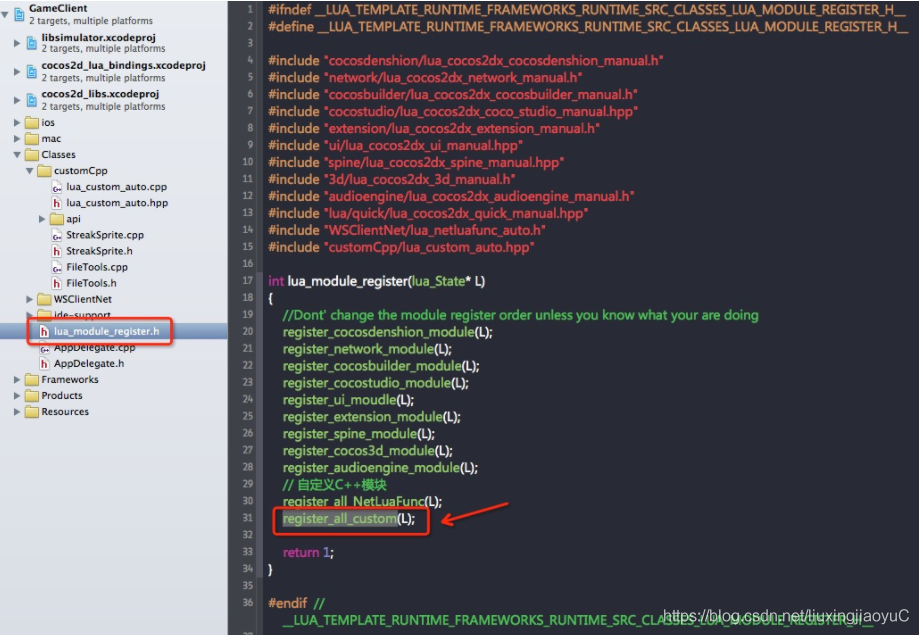919x635 pixels.
Task: Click line number 33 in gutter
Action: [x=247, y=552]
